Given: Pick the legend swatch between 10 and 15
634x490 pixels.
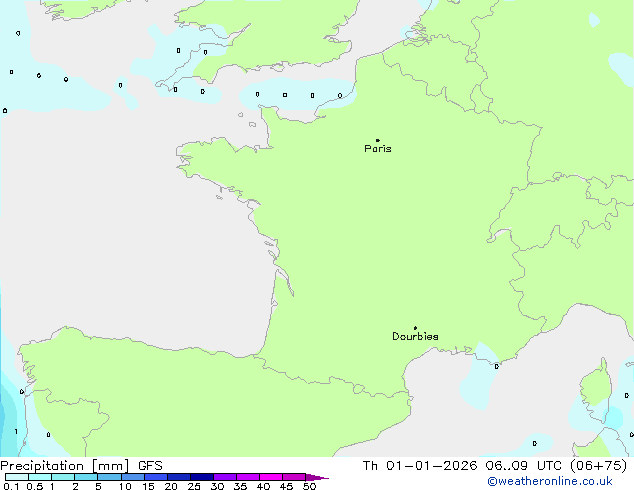Looking at the screenshot, I should click(x=133, y=477).
